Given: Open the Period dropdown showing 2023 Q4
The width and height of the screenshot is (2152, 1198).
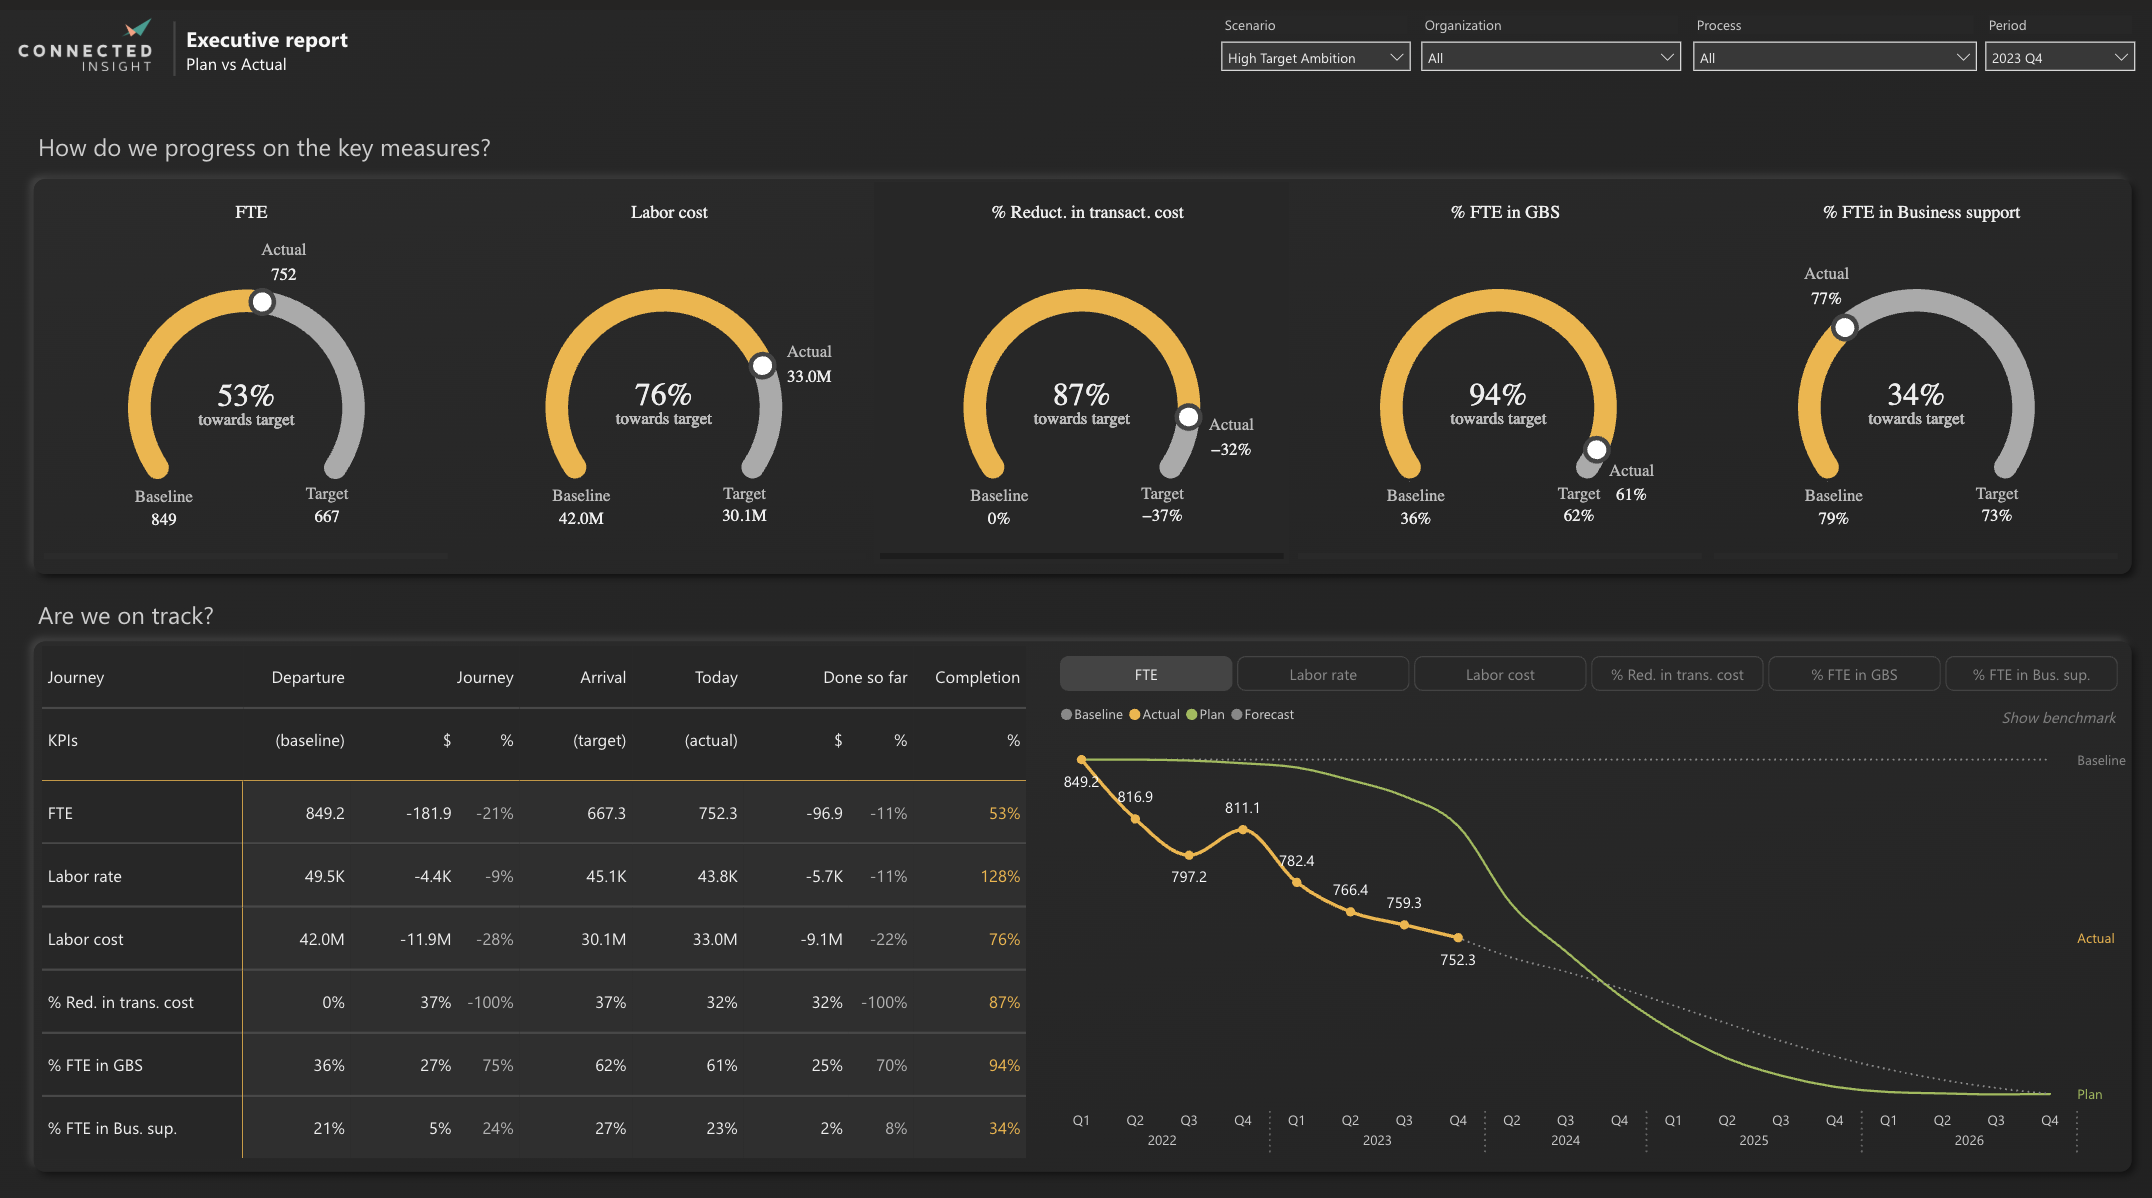Looking at the screenshot, I should pyautogui.click(x=2059, y=57).
